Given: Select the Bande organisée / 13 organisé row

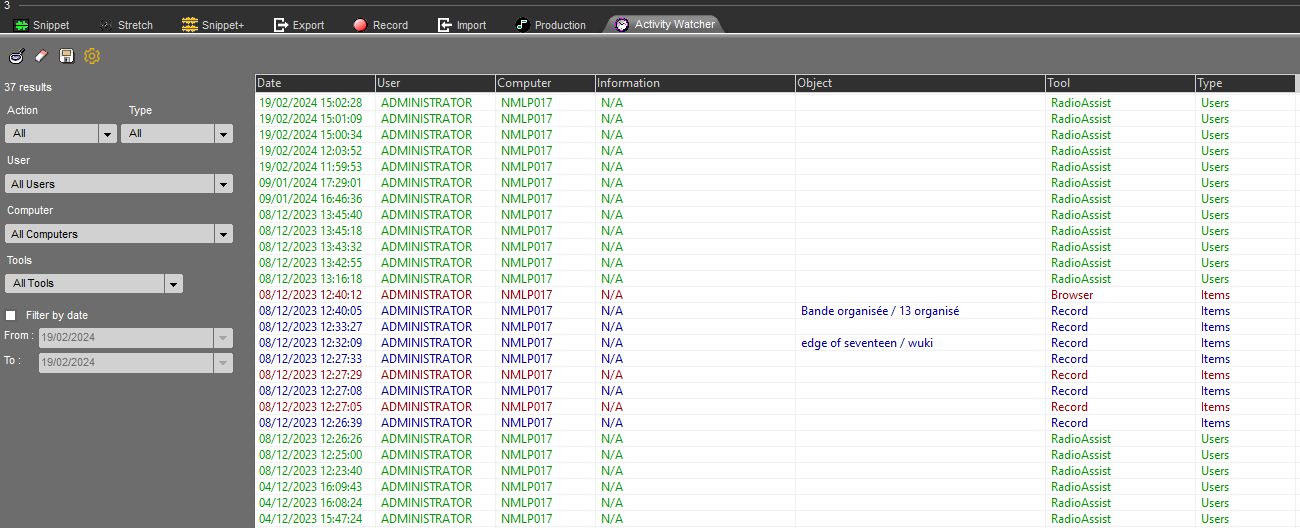Looking at the screenshot, I should (879, 311).
